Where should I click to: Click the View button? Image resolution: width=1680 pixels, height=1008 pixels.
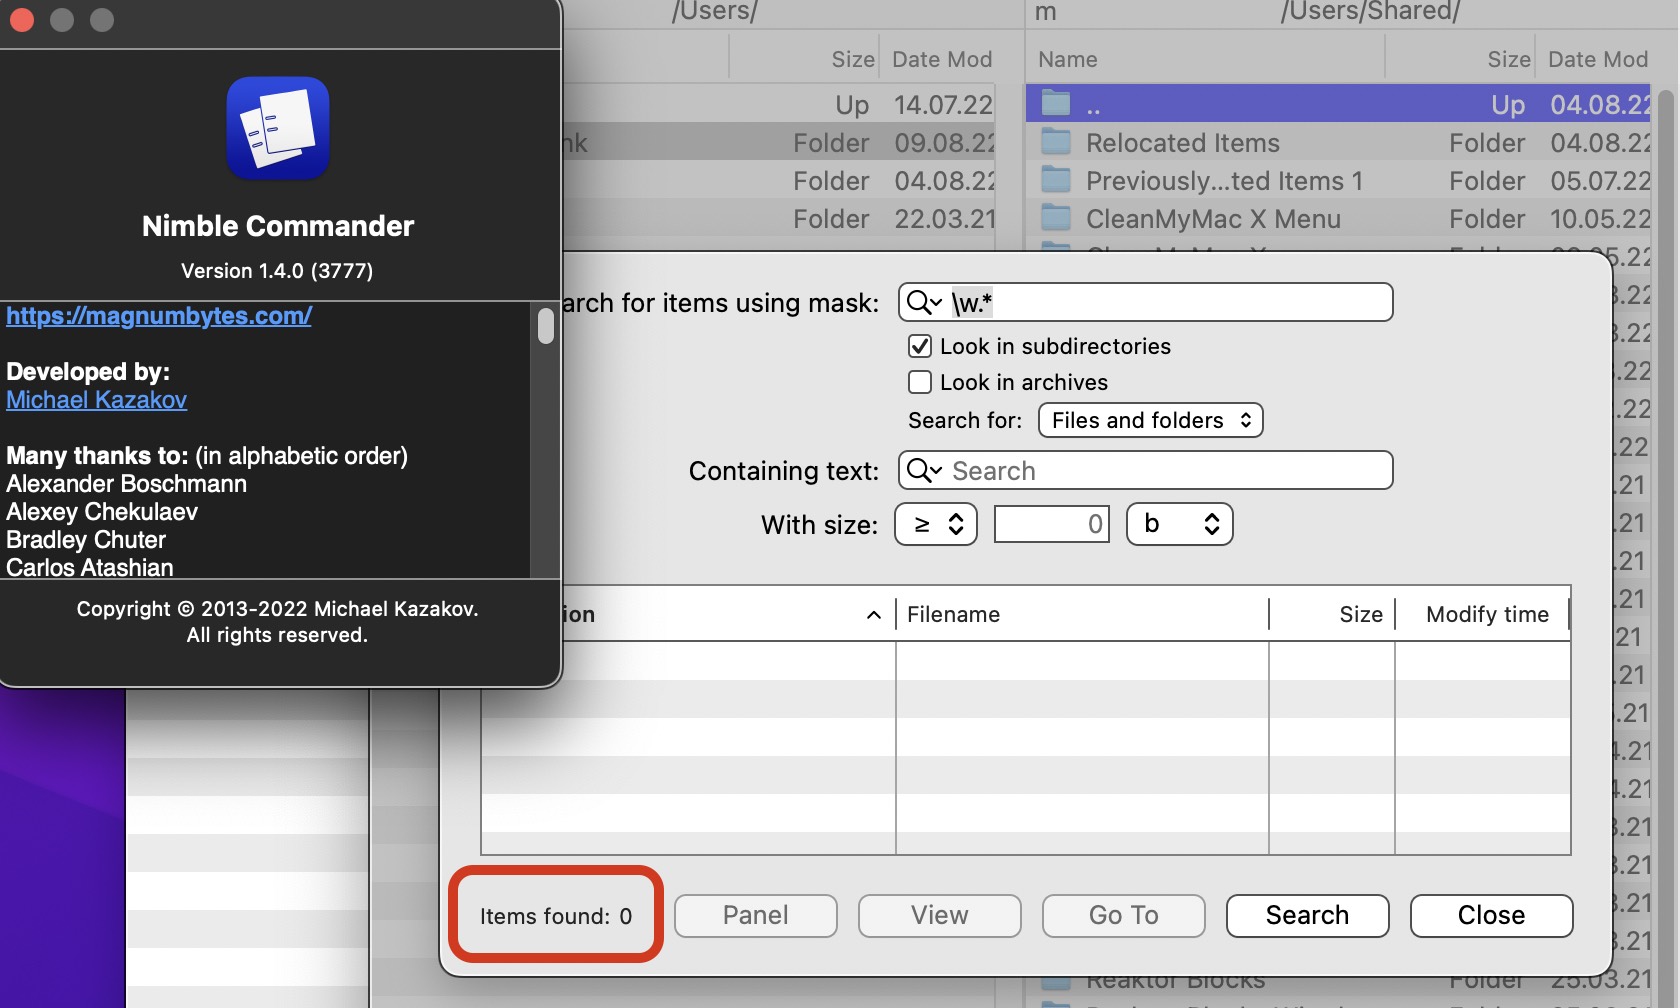pos(940,915)
